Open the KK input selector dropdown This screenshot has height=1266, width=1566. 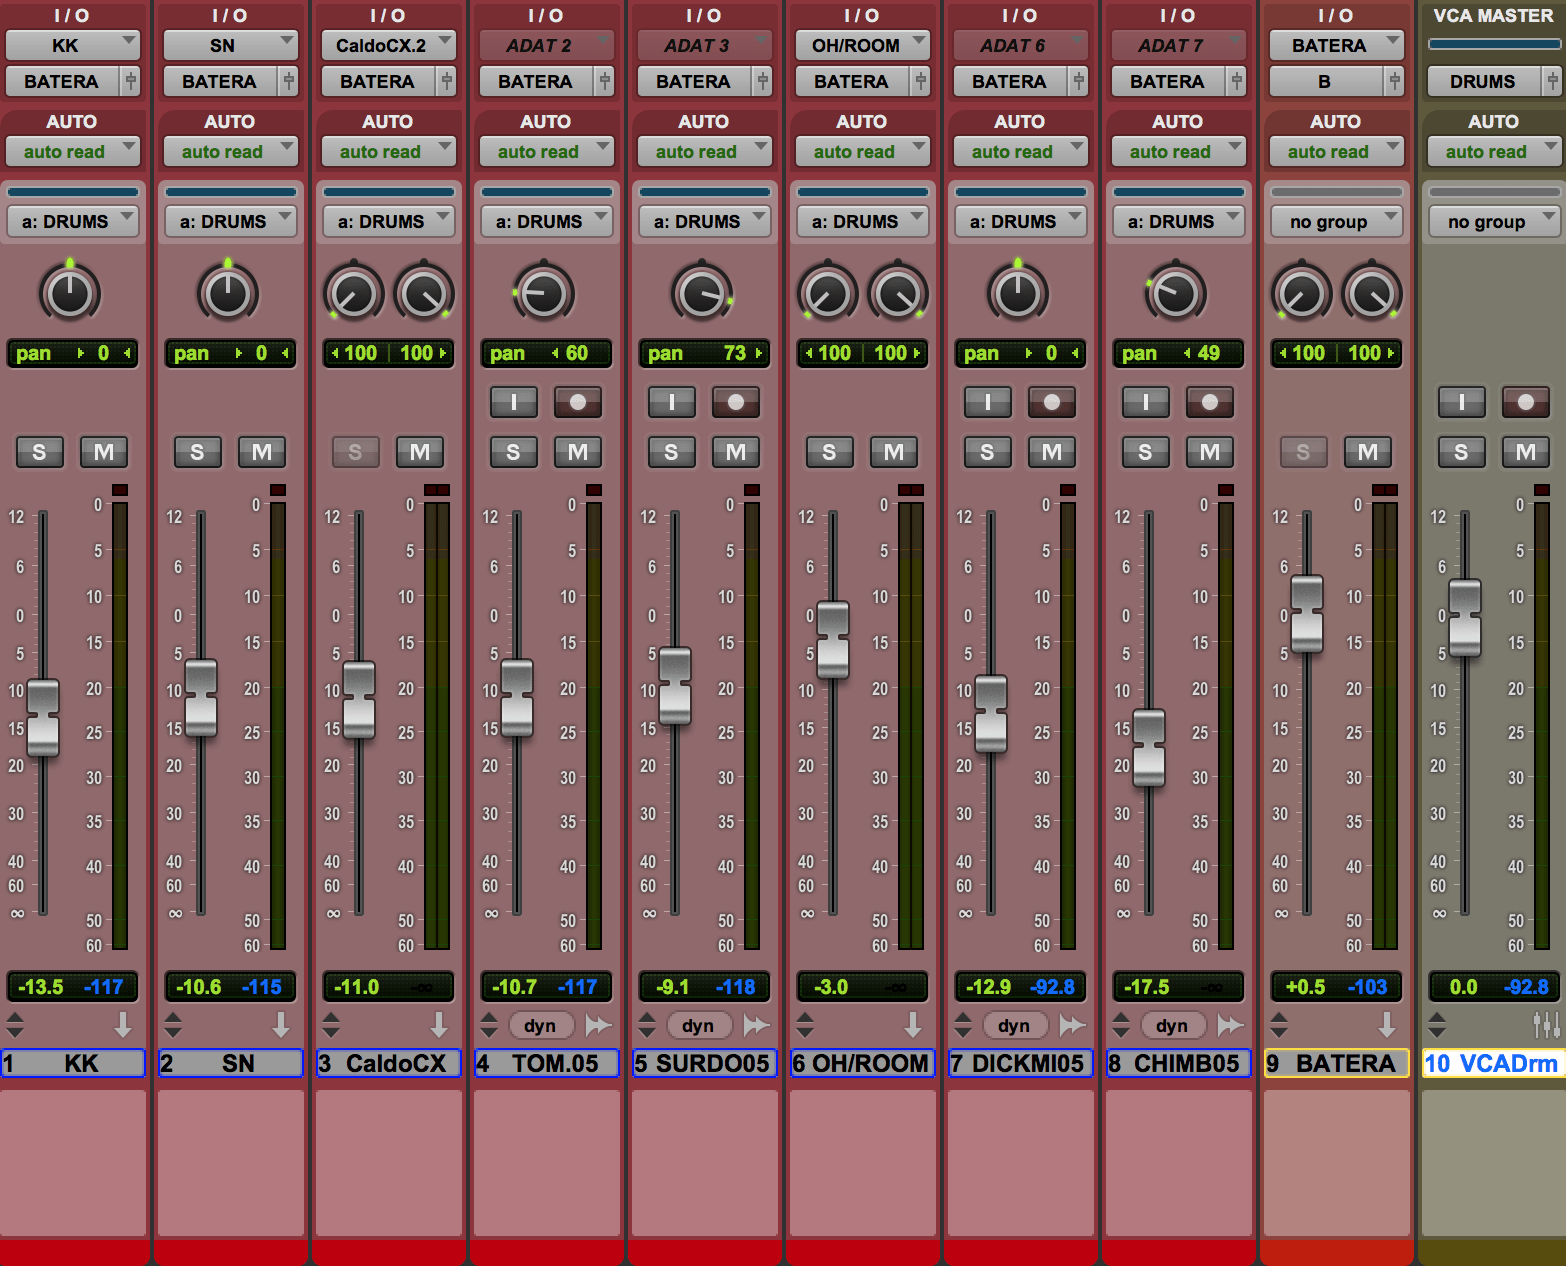(72, 45)
